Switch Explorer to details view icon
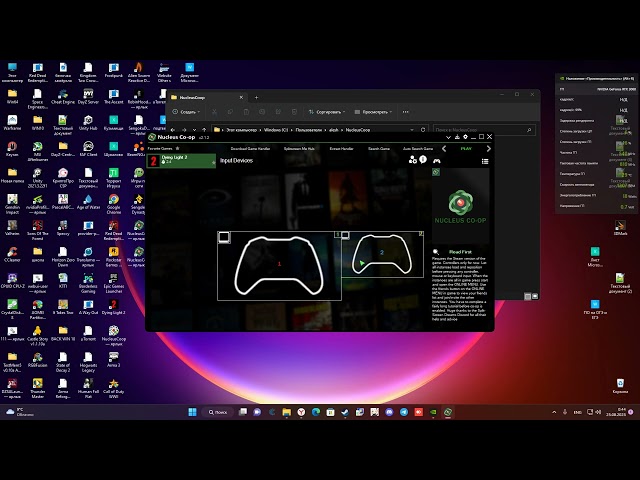Viewport: 640px width, 480px height. (x=527, y=296)
